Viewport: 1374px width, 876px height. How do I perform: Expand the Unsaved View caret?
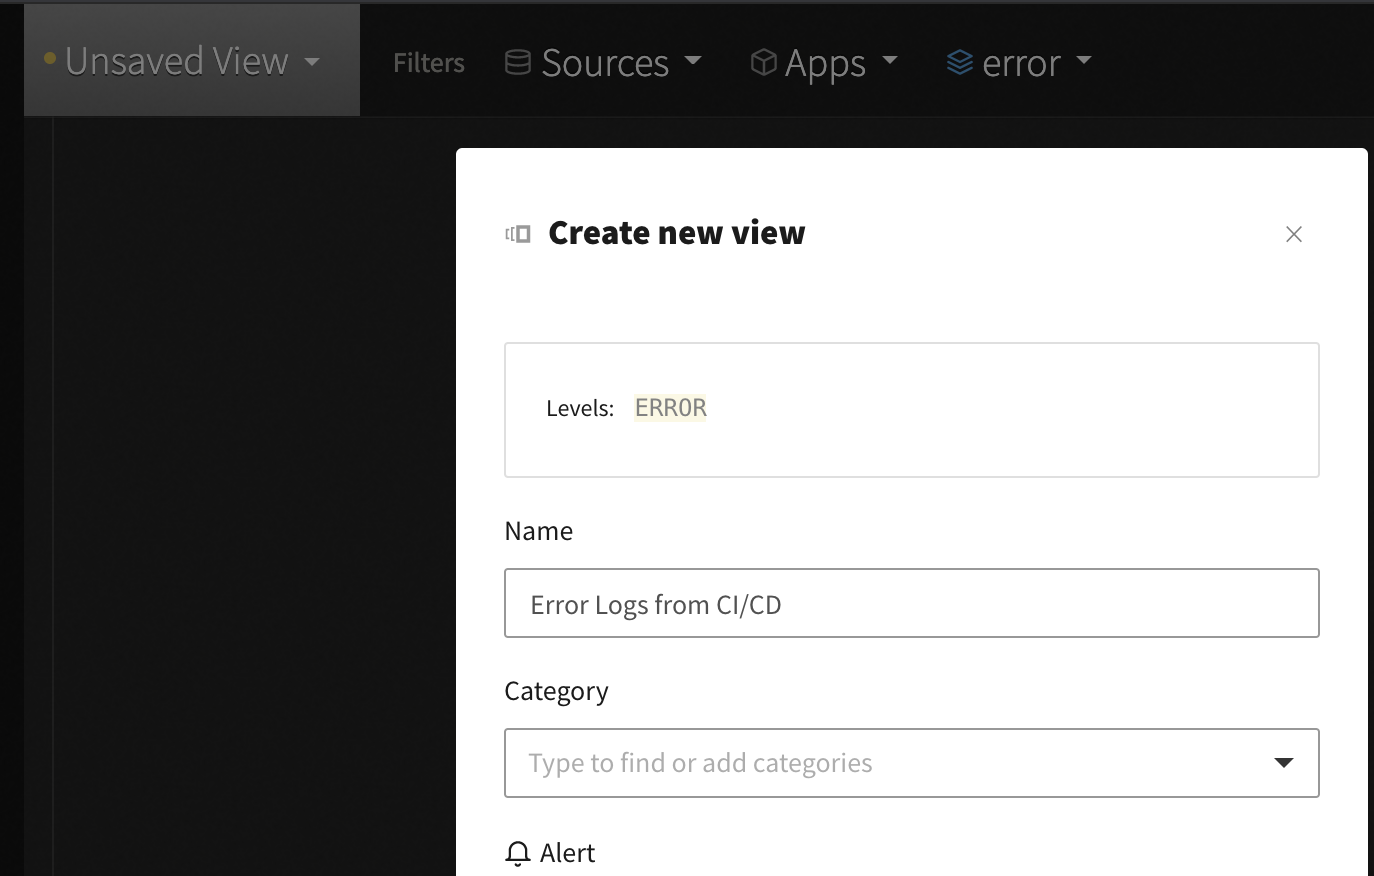[312, 62]
